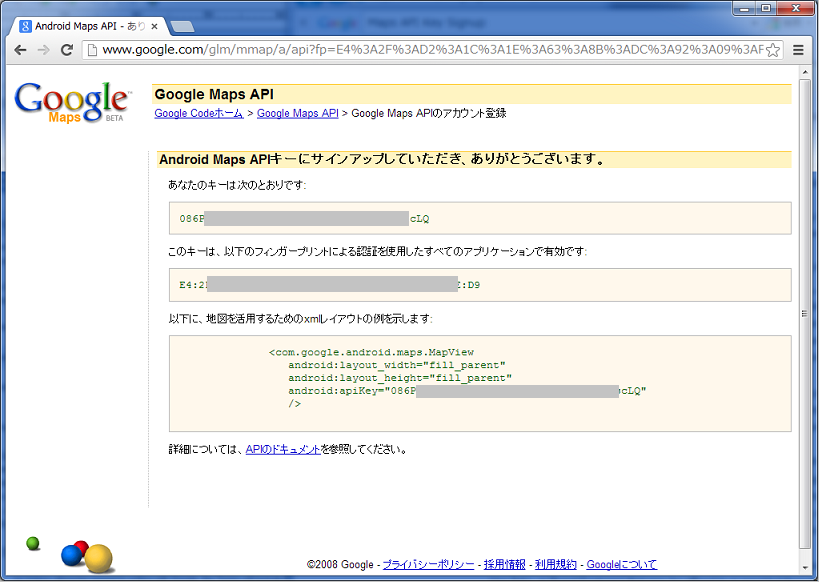Click the あなたのキーは次のとおりです text
Viewport: 819px width, 582px height.
[x=237, y=185]
